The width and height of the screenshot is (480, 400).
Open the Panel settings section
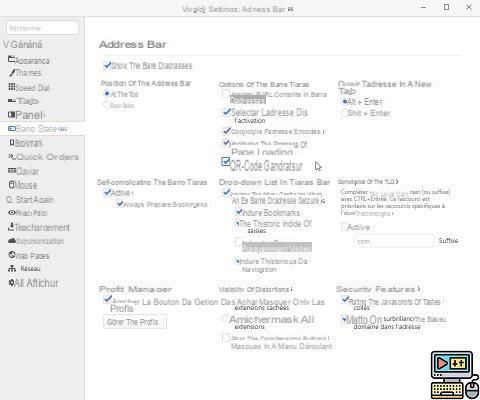26,115
